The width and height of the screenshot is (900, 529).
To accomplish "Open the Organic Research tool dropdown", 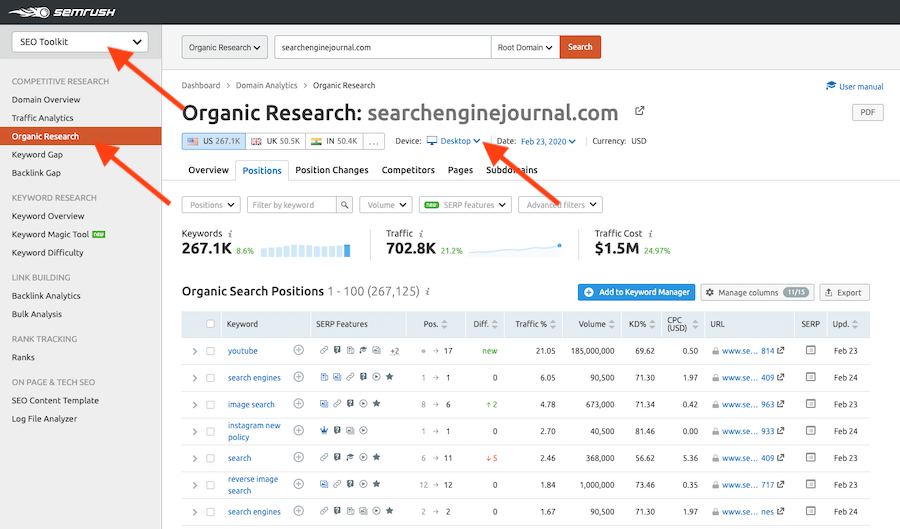I will 224,47.
